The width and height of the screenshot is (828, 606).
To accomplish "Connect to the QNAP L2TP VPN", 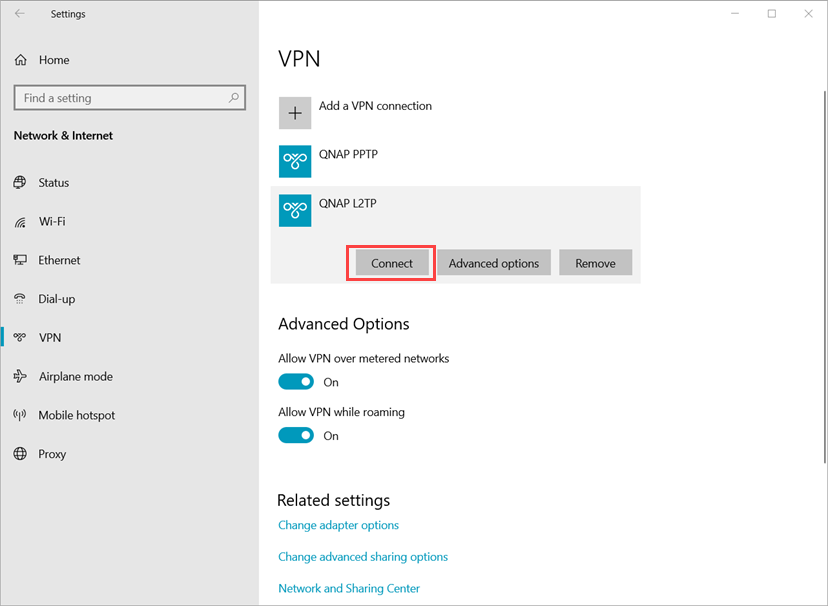I will point(391,263).
